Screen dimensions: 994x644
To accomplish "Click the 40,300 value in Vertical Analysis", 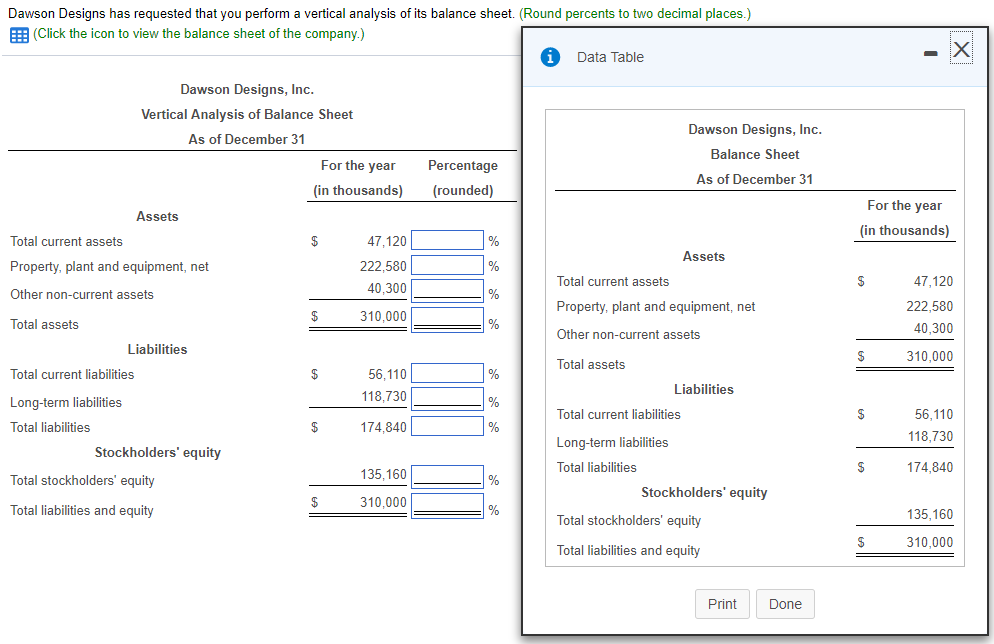I will [x=387, y=288].
